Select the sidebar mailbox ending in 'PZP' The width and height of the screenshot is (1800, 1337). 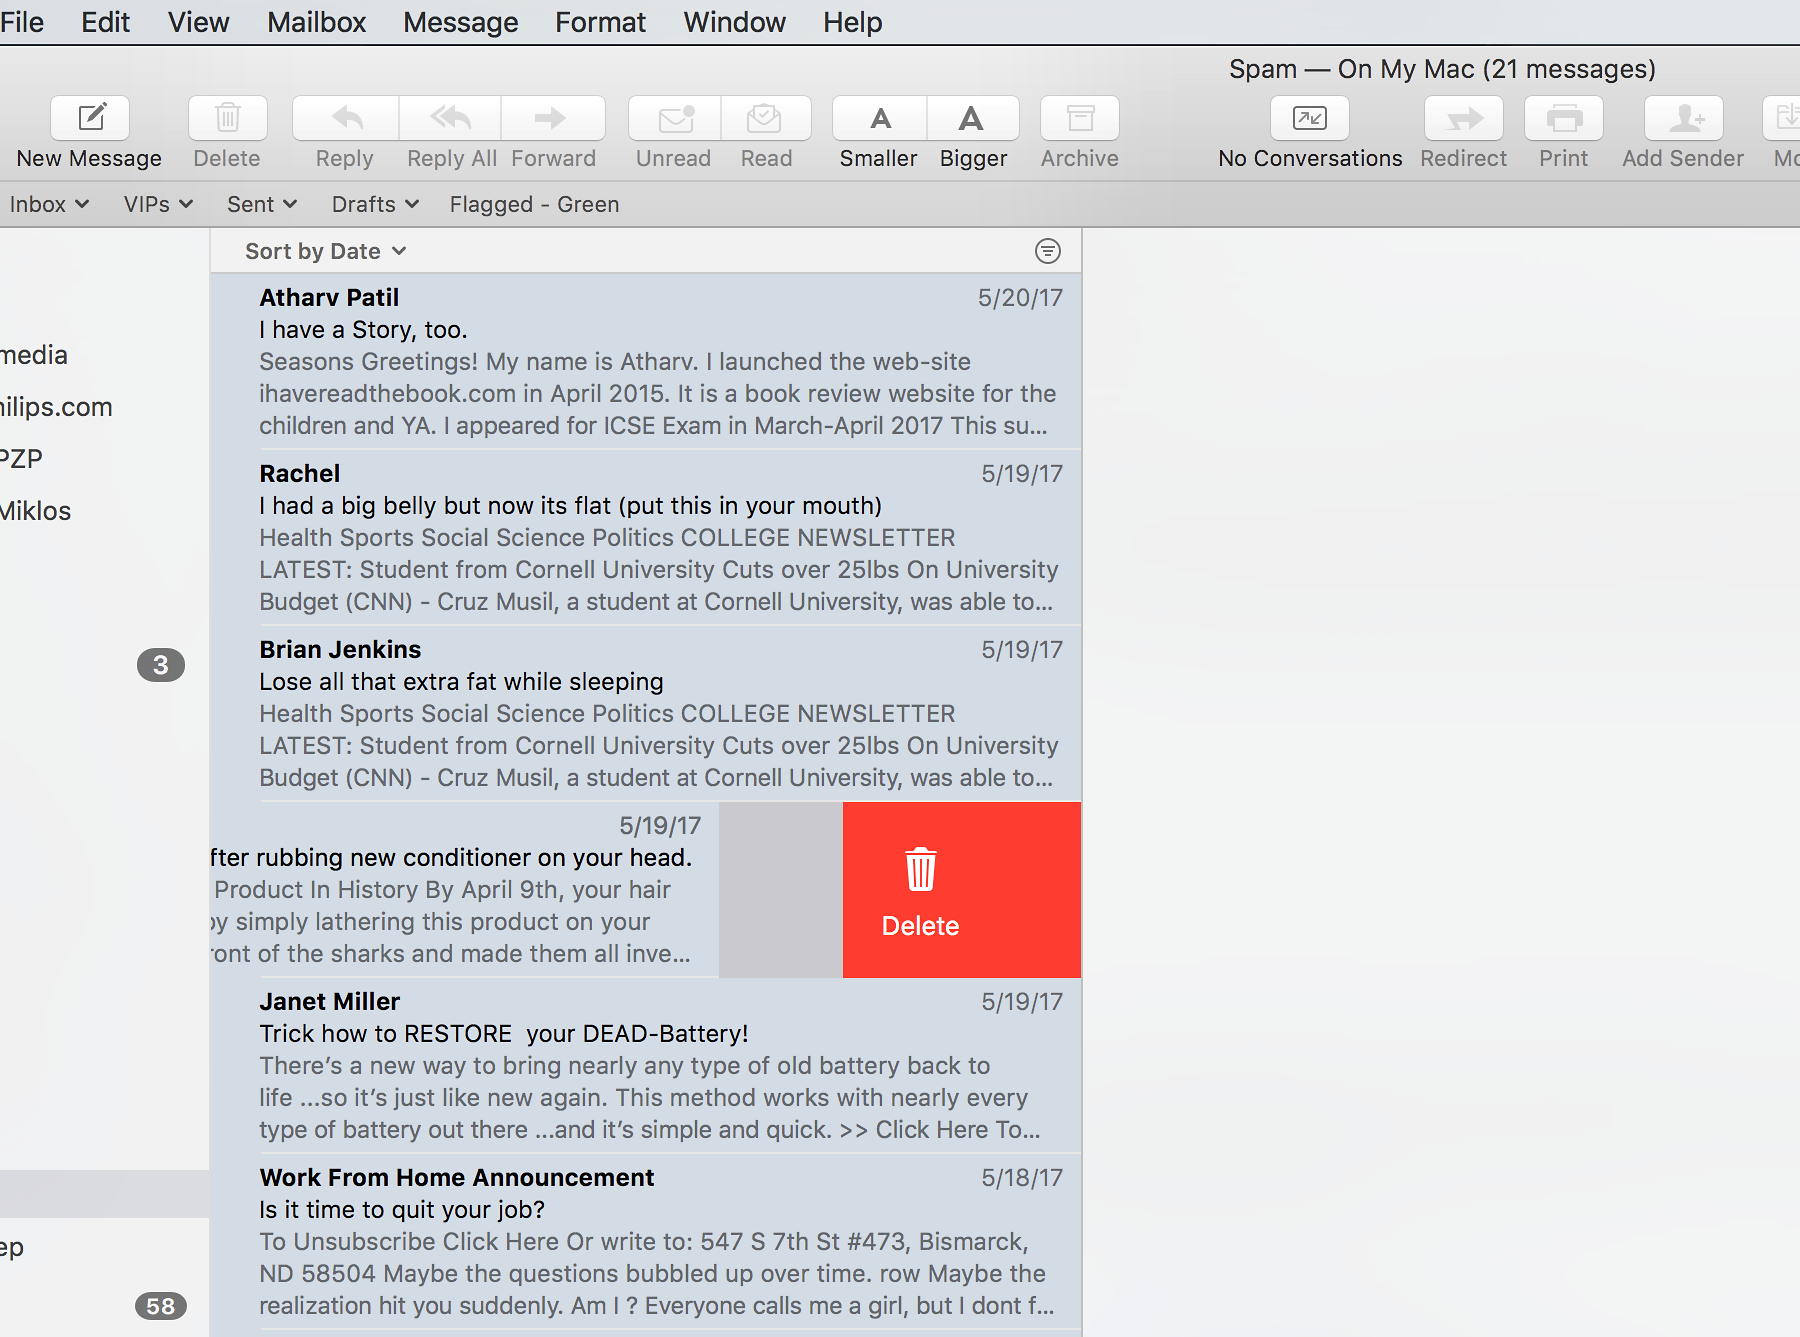[22, 459]
